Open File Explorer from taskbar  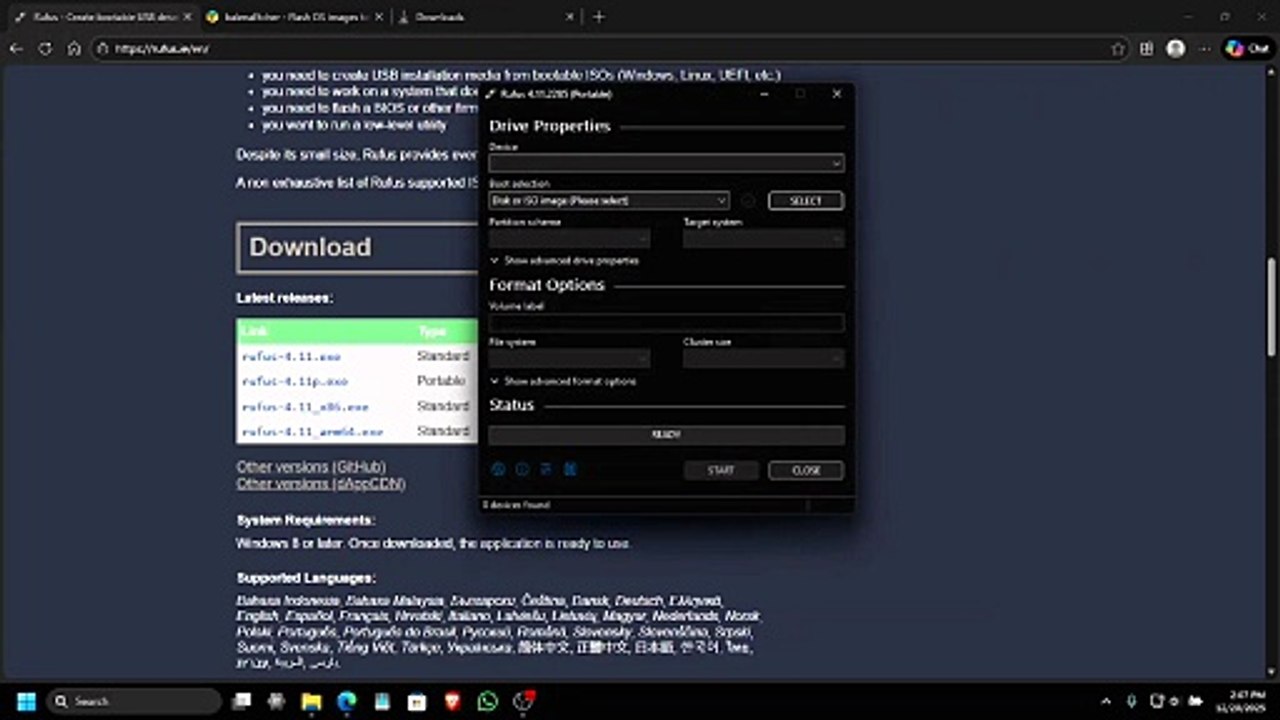(x=311, y=701)
